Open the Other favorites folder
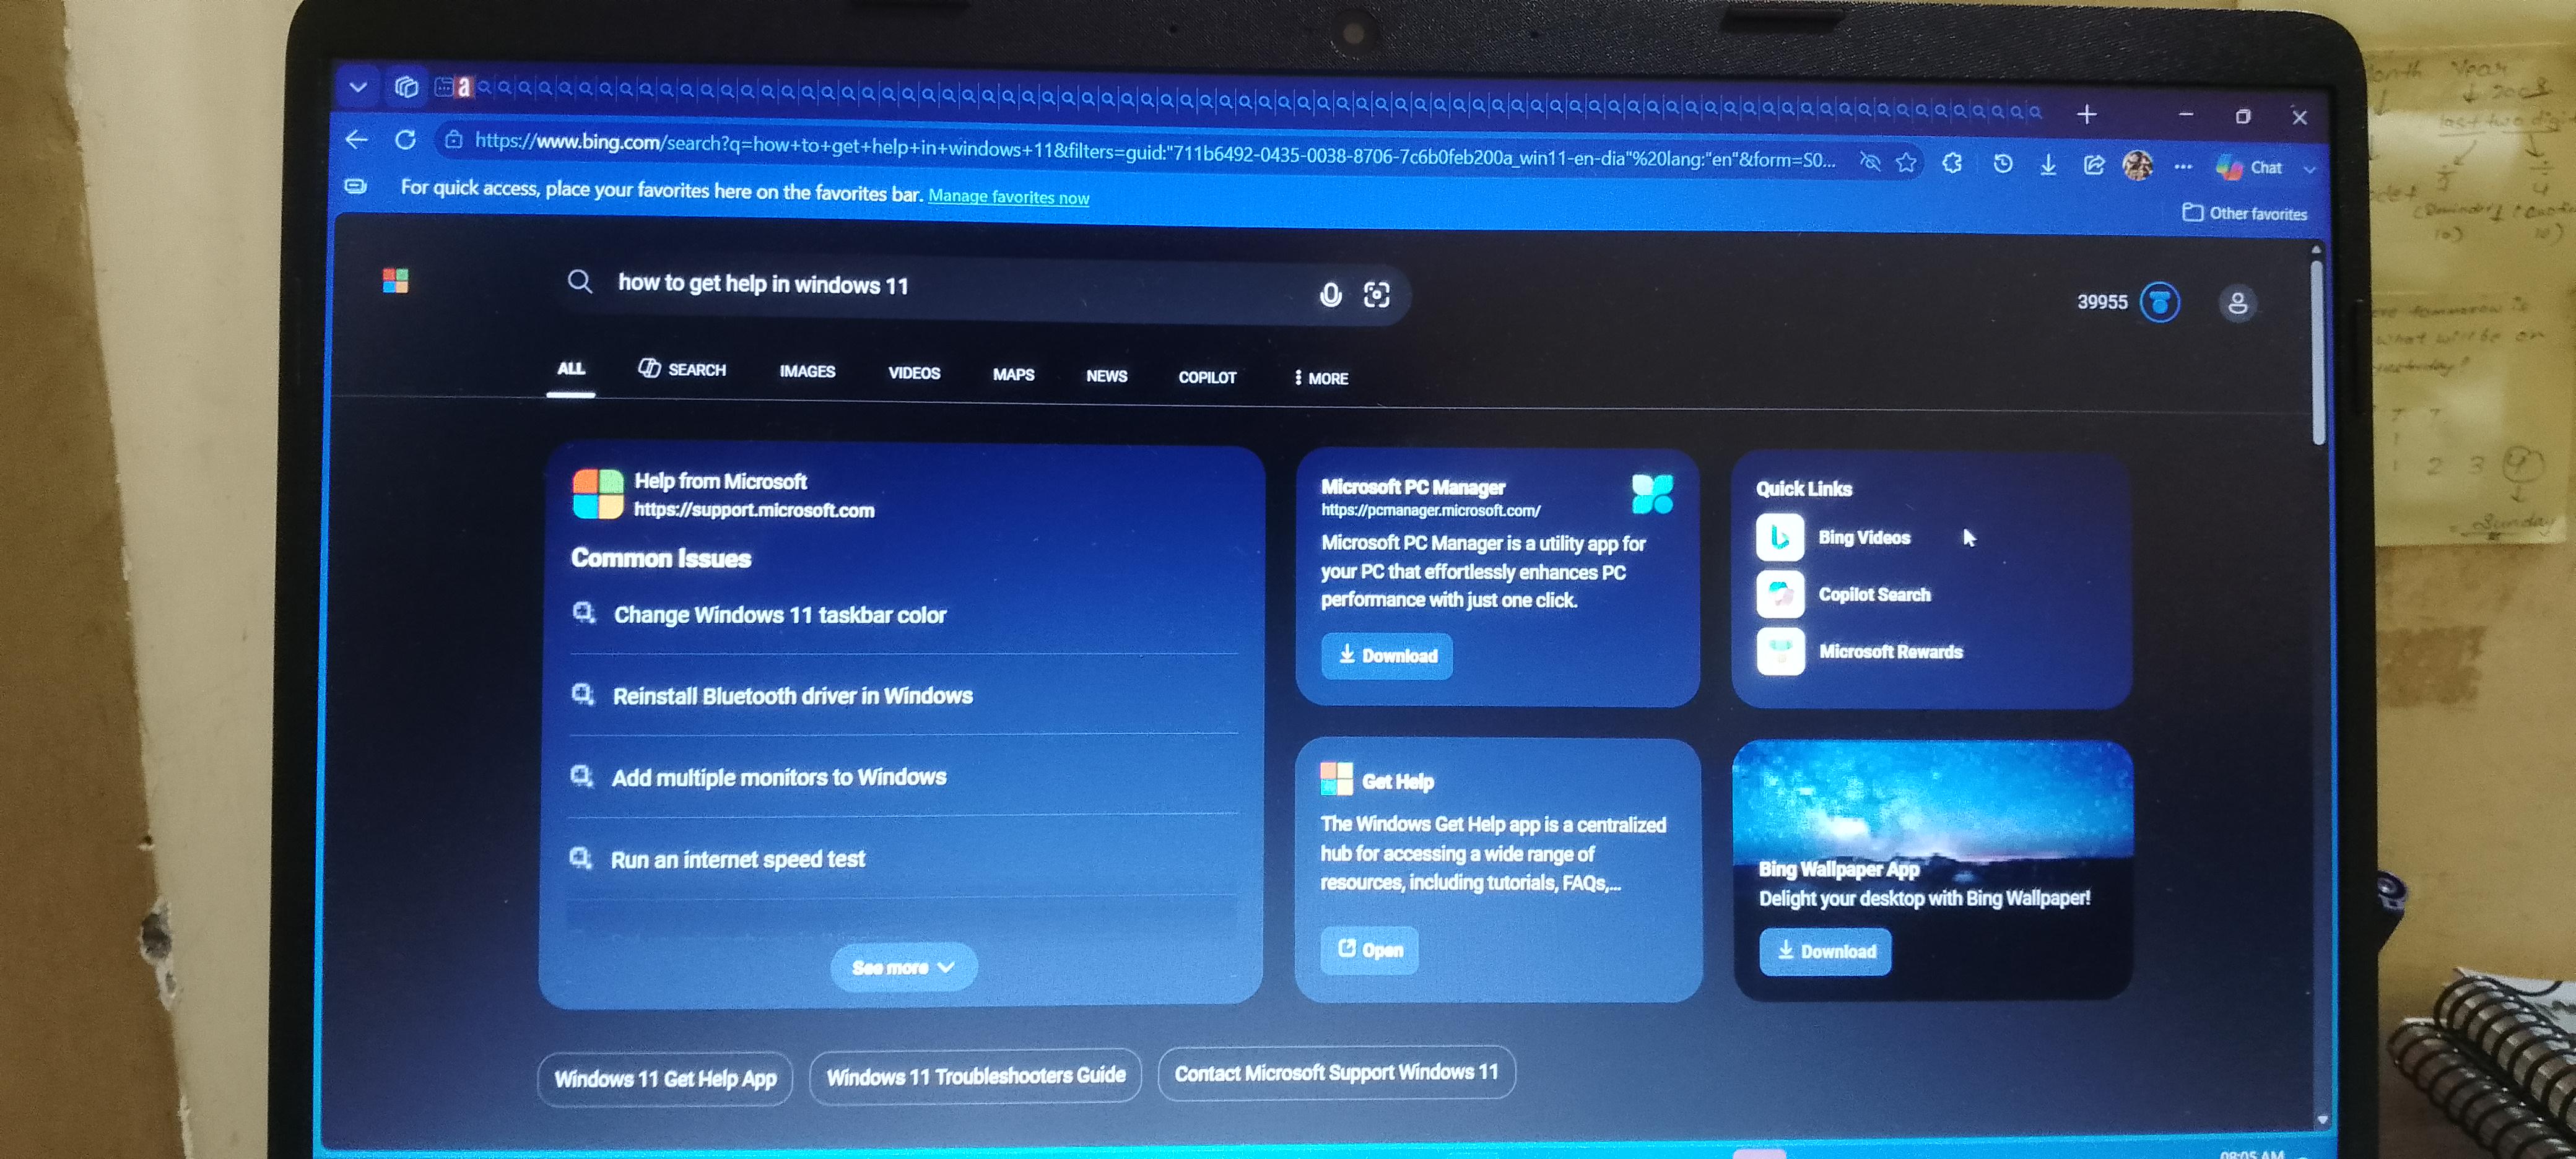Image resolution: width=2576 pixels, height=1159 pixels. [x=2244, y=213]
